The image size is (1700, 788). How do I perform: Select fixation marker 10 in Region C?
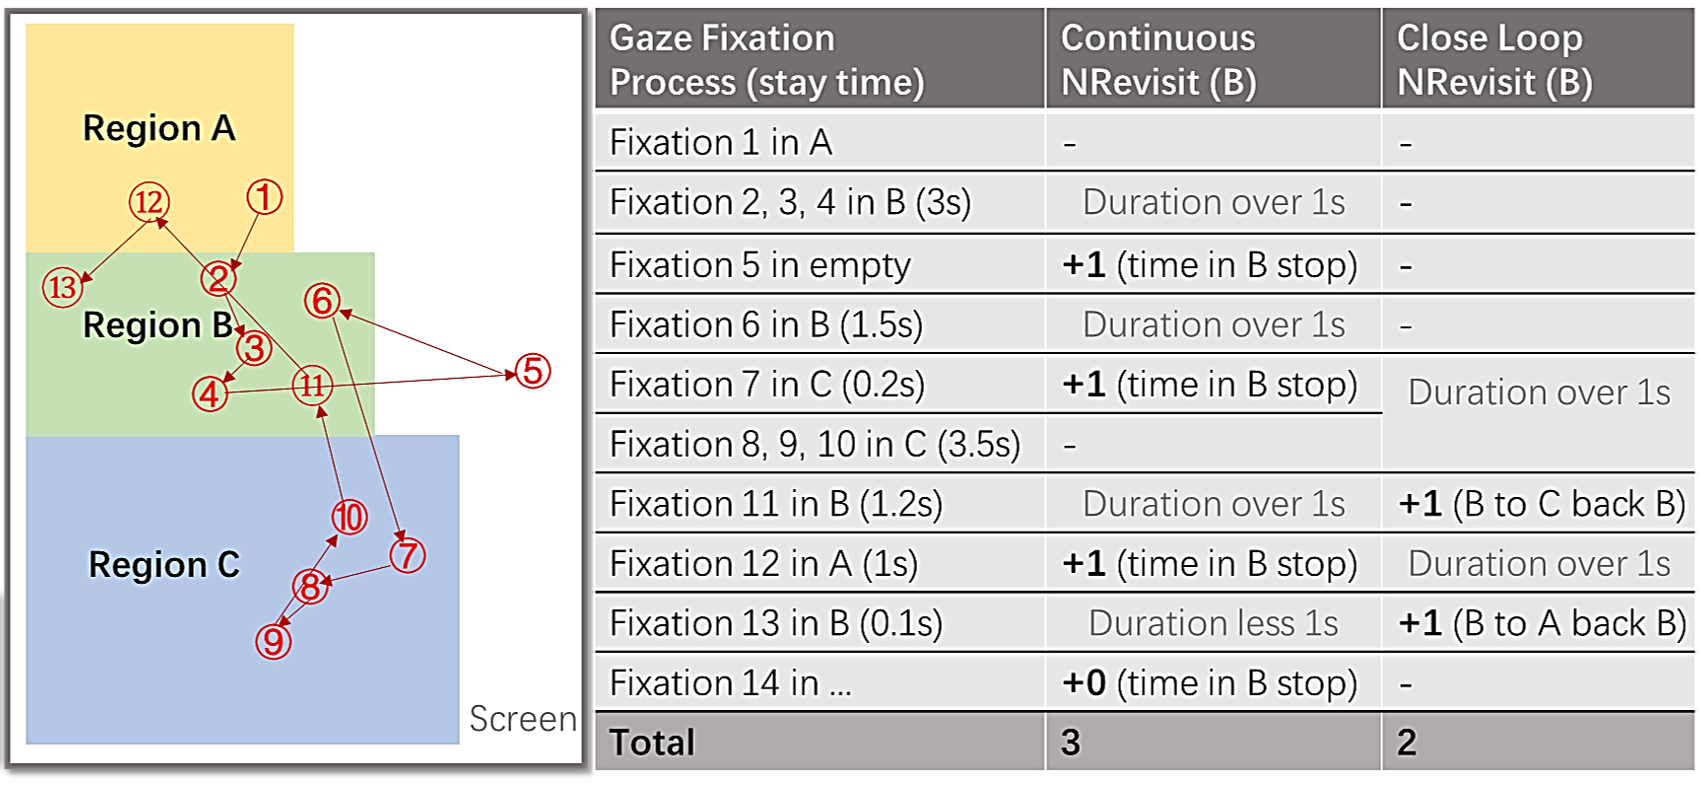[350, 517]
